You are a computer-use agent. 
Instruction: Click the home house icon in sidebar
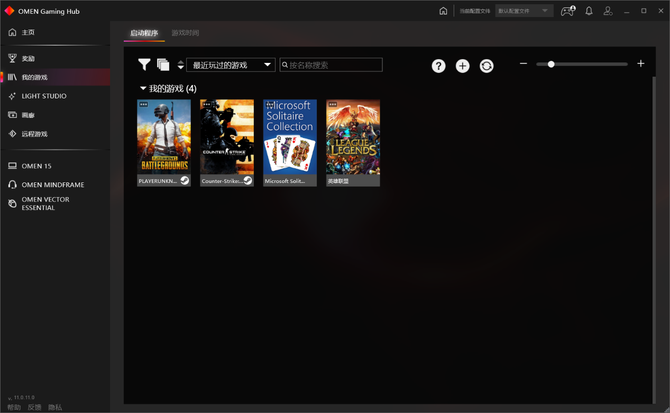coord(12,32)
